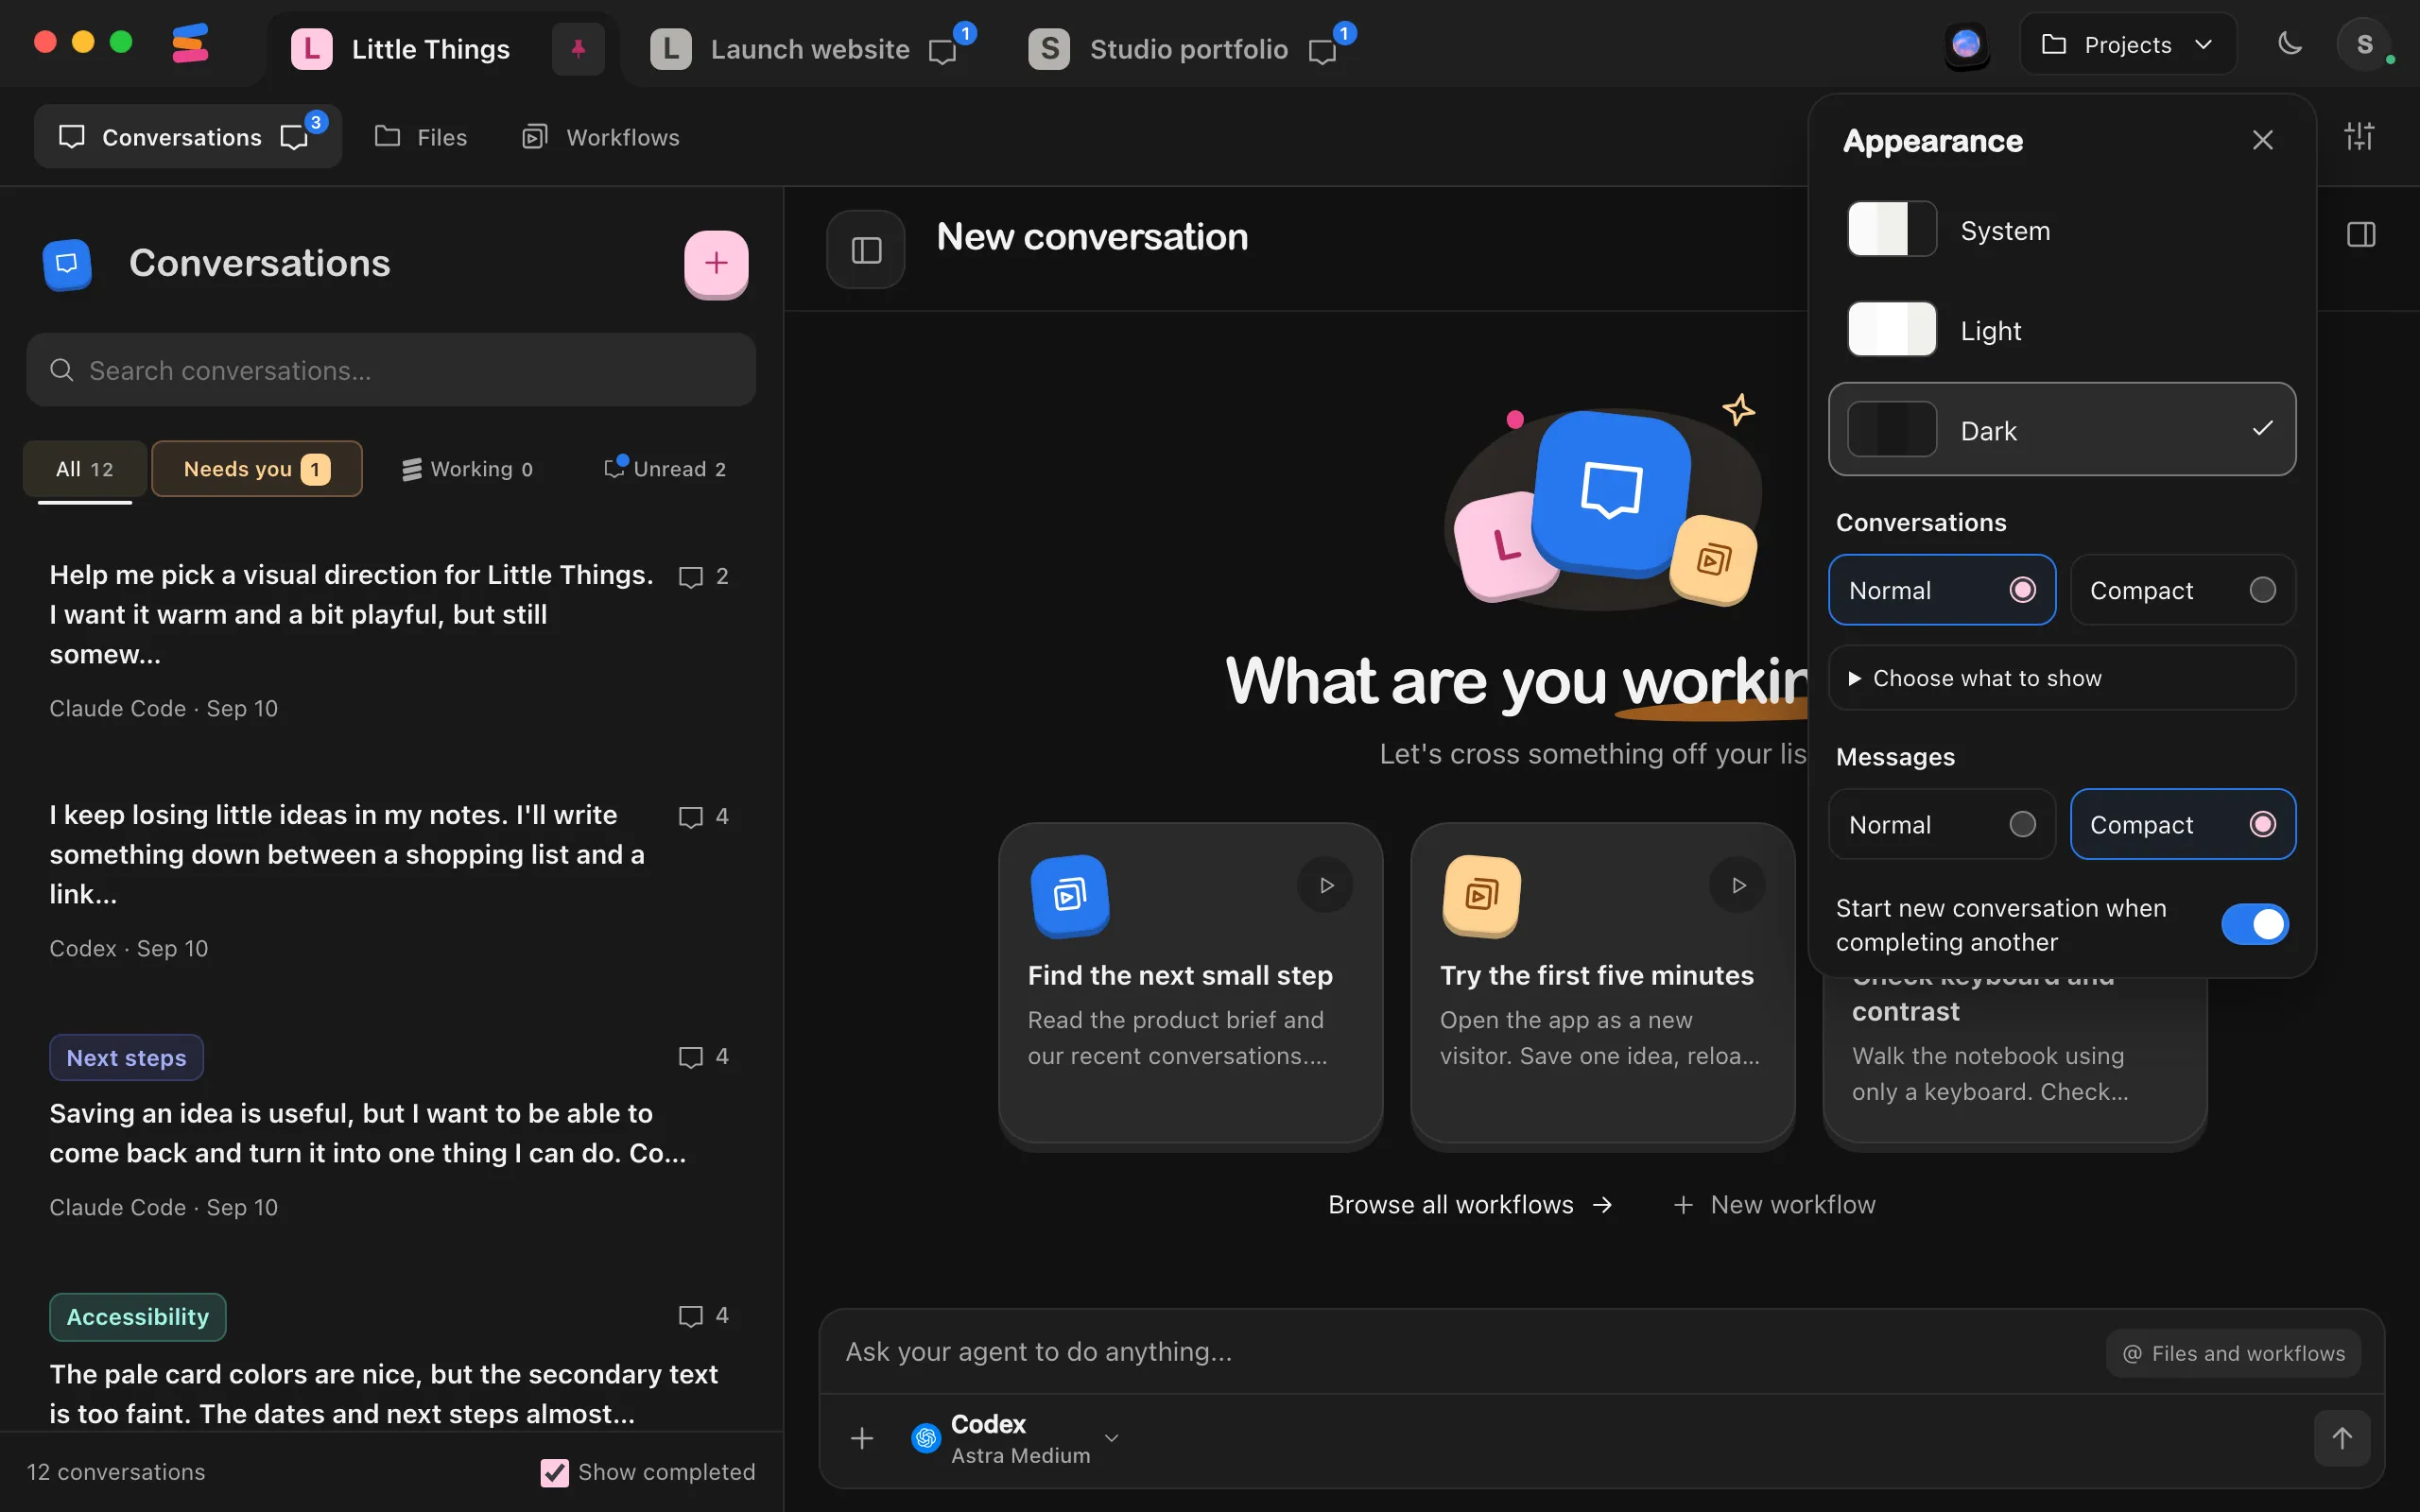The width and height of the screenshot is (2420, 1512).
Task: Filter by Needs you conversations
Action: (257, 469)
